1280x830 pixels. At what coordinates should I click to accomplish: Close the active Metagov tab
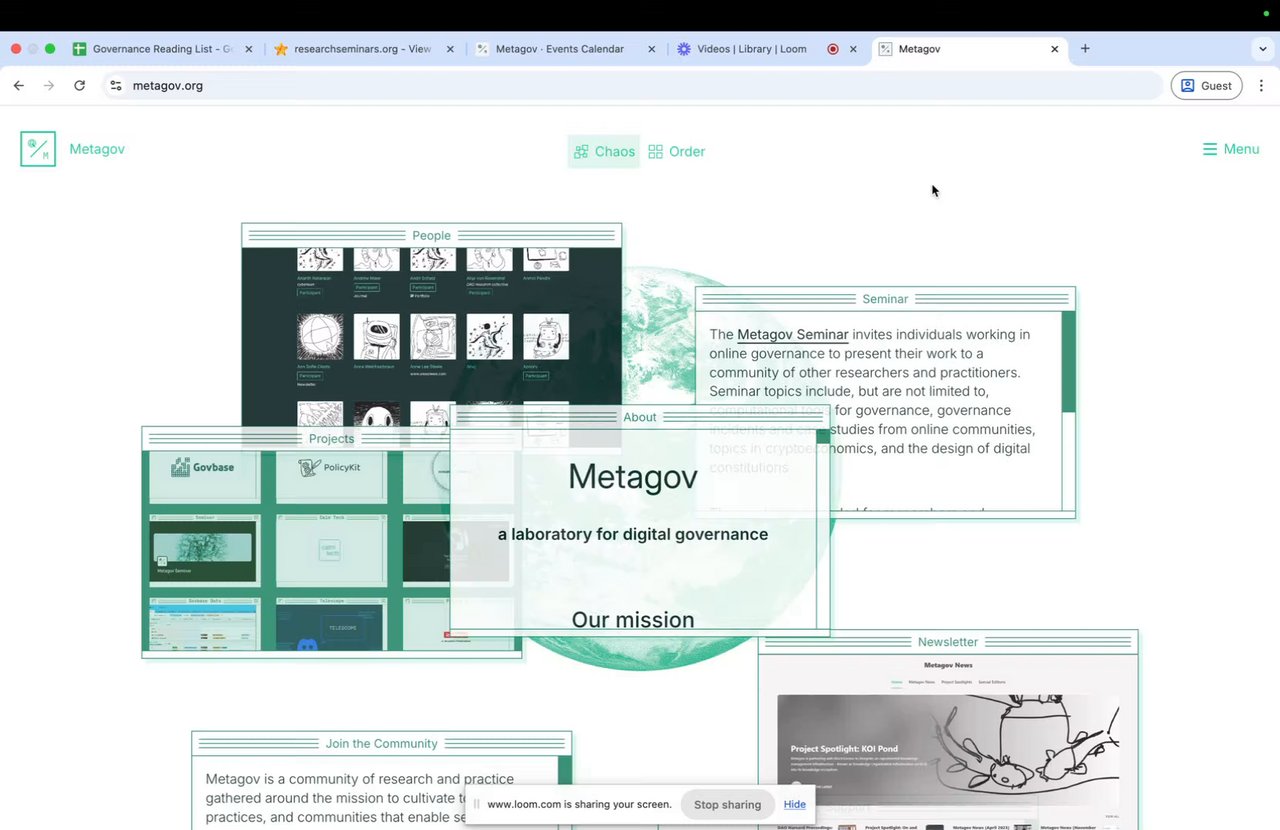click(x=1054, y=49)
